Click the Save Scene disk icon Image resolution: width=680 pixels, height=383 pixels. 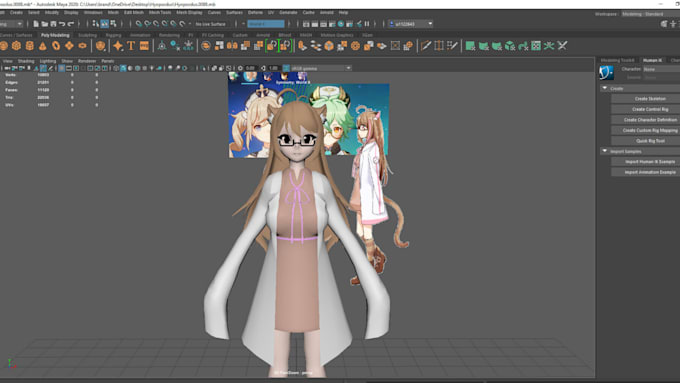point(53,24)
